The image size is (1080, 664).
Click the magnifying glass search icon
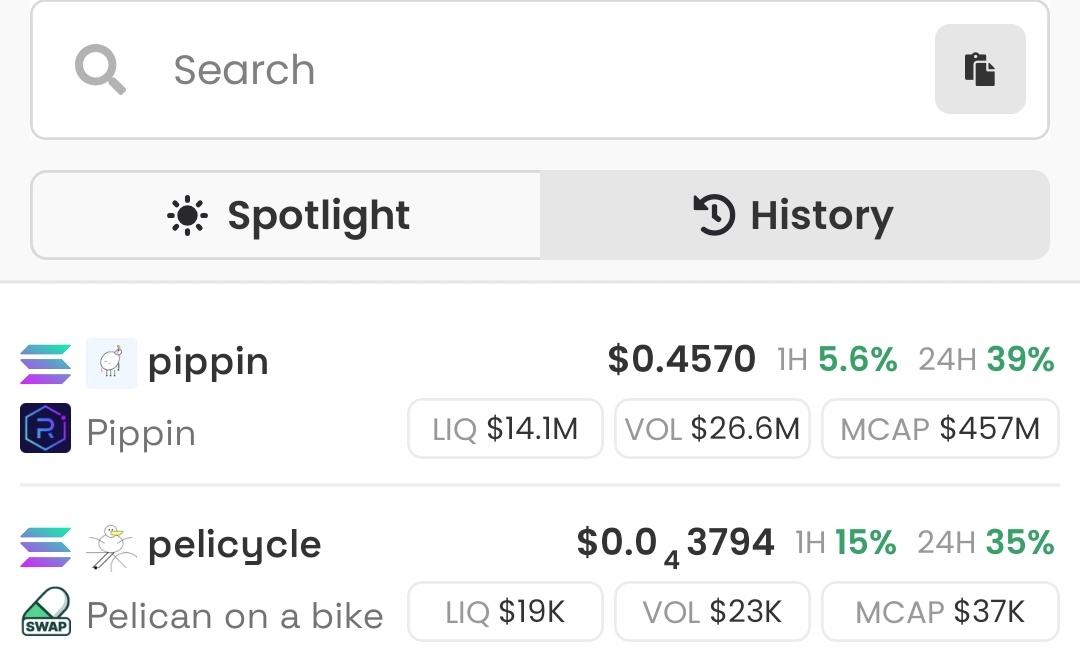pos(100,69)
